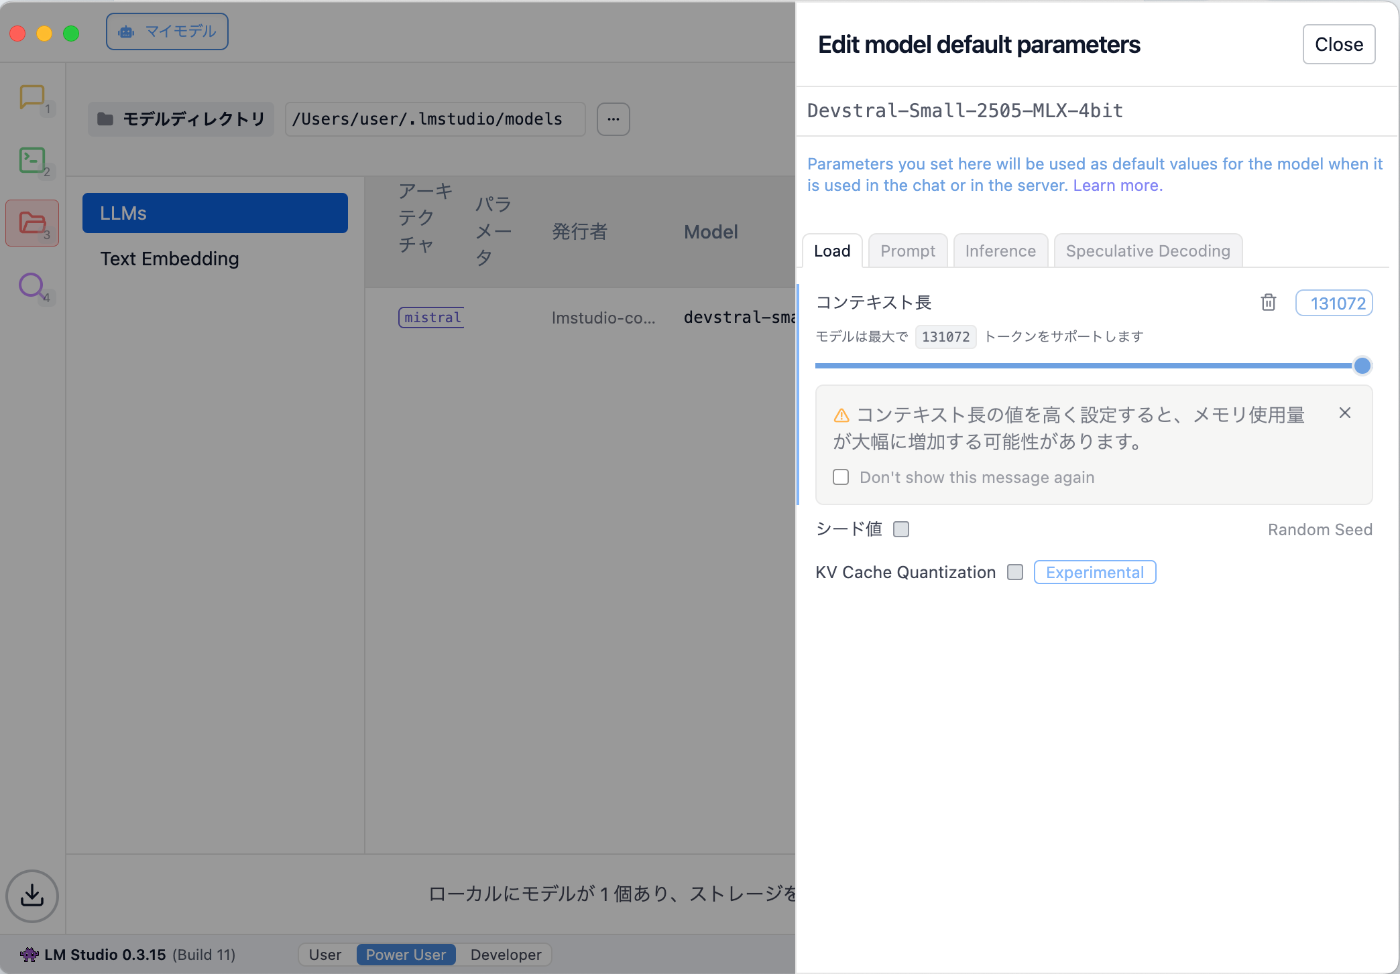Open the Chat sidebar icon
This screenshot has height=974, width=1400.
click(x=32, y=97)
